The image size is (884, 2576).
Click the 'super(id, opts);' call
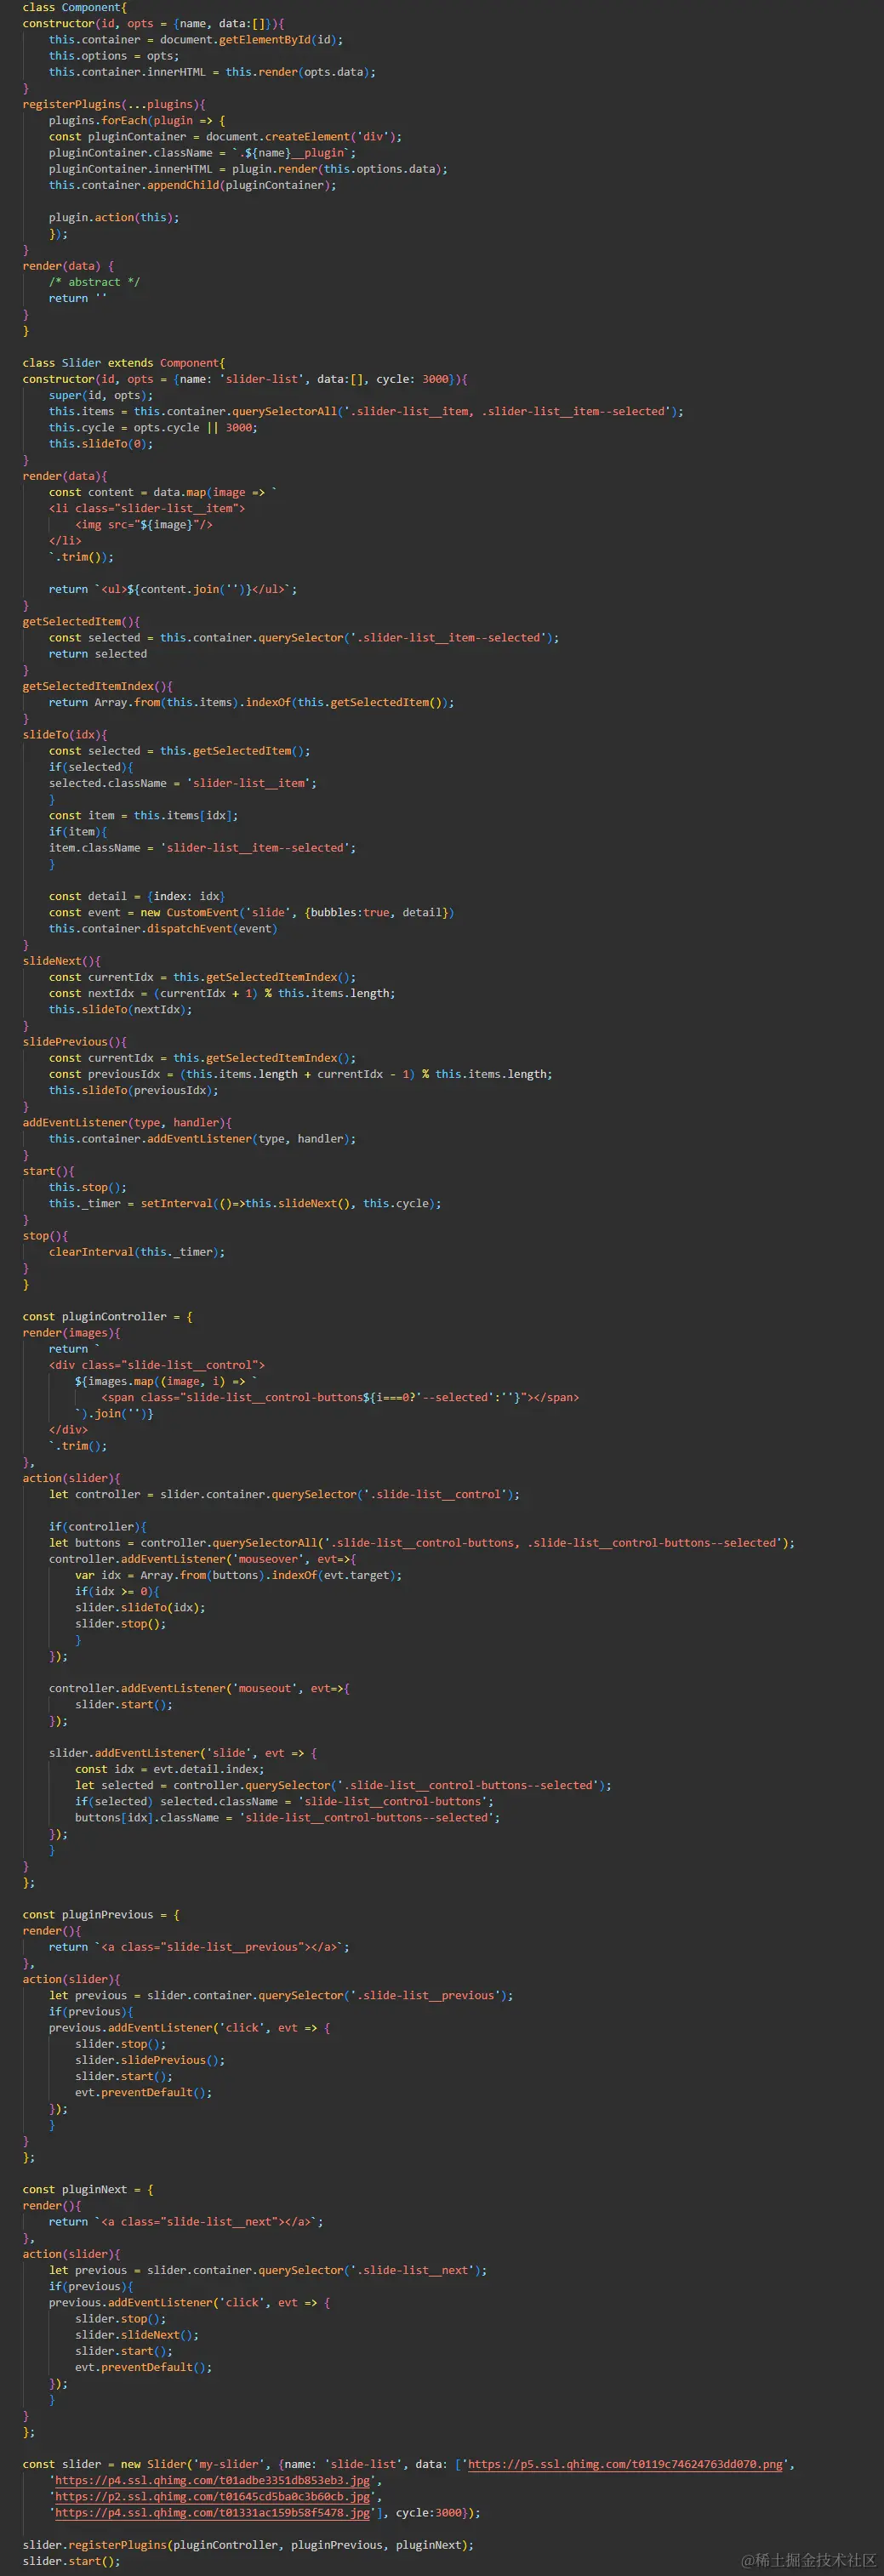point(101,395)
